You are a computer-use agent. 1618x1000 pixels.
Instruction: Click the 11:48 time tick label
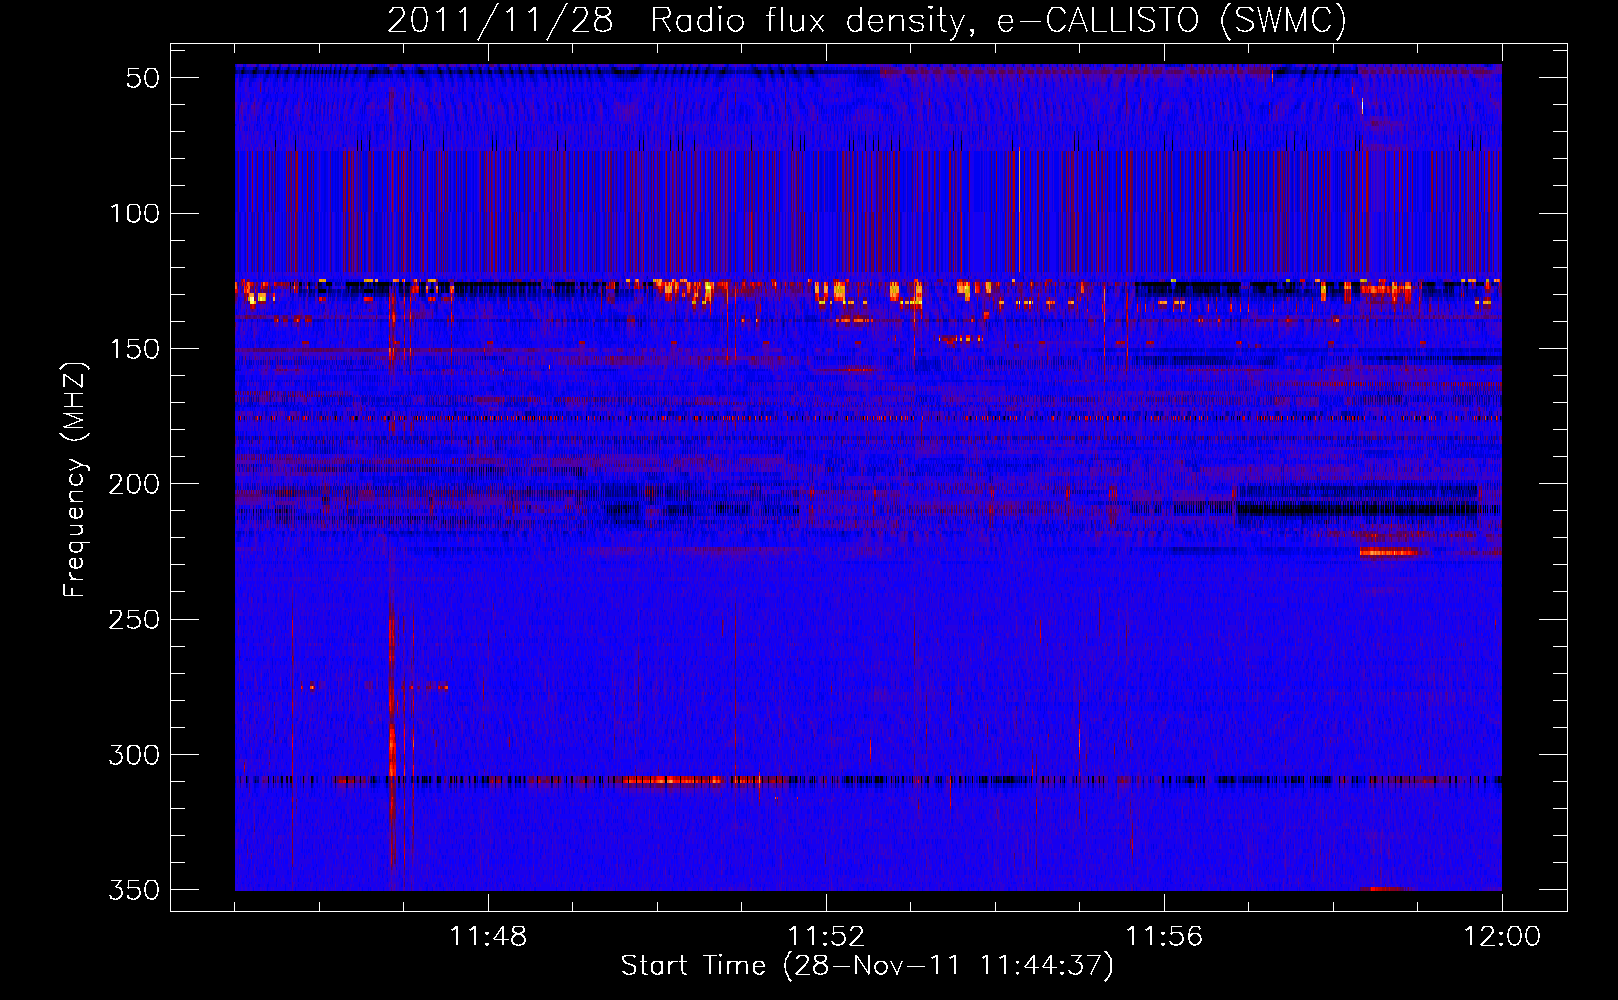488,936
